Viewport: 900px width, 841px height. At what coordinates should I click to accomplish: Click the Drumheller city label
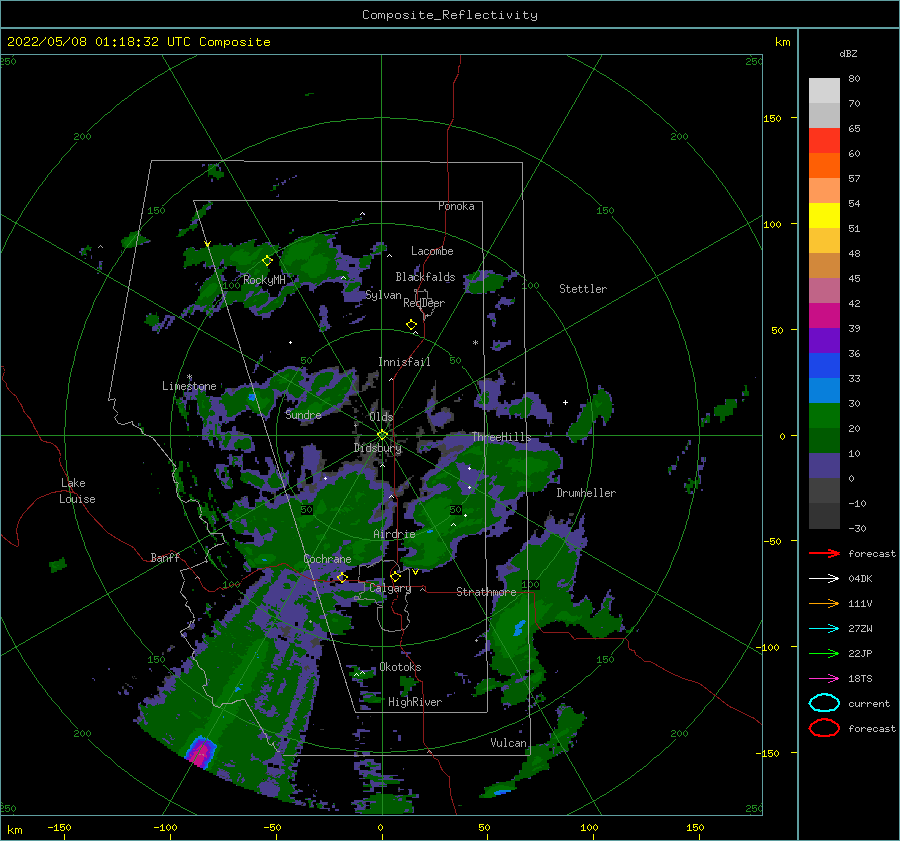point(586,493)
